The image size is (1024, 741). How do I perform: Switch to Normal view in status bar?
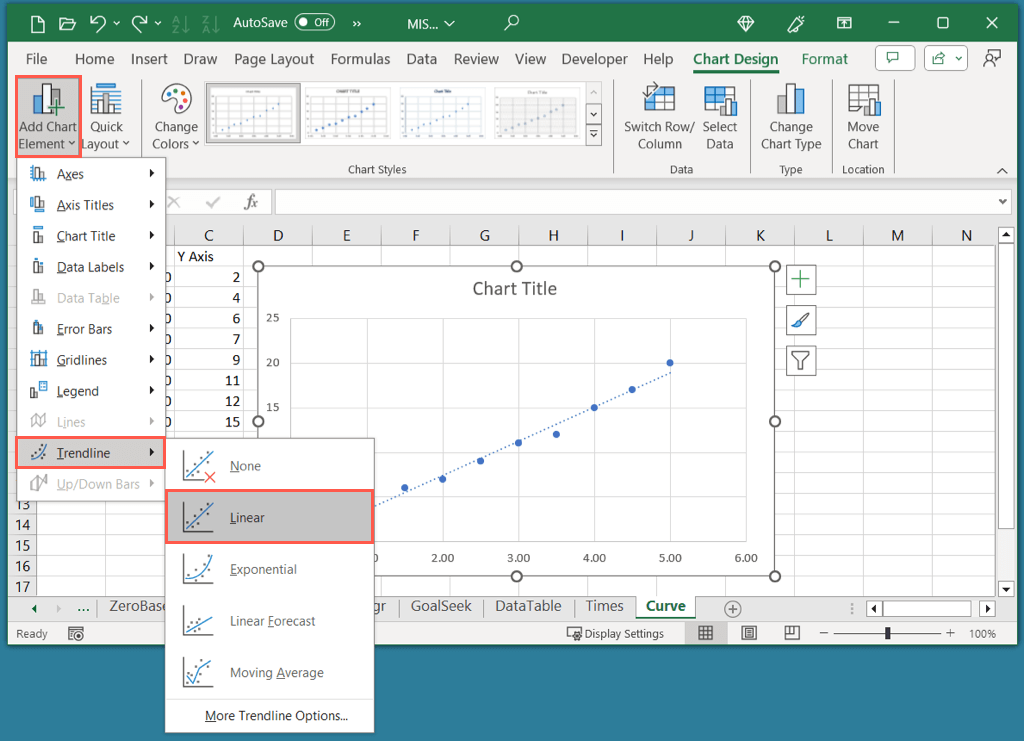point(705,633)
